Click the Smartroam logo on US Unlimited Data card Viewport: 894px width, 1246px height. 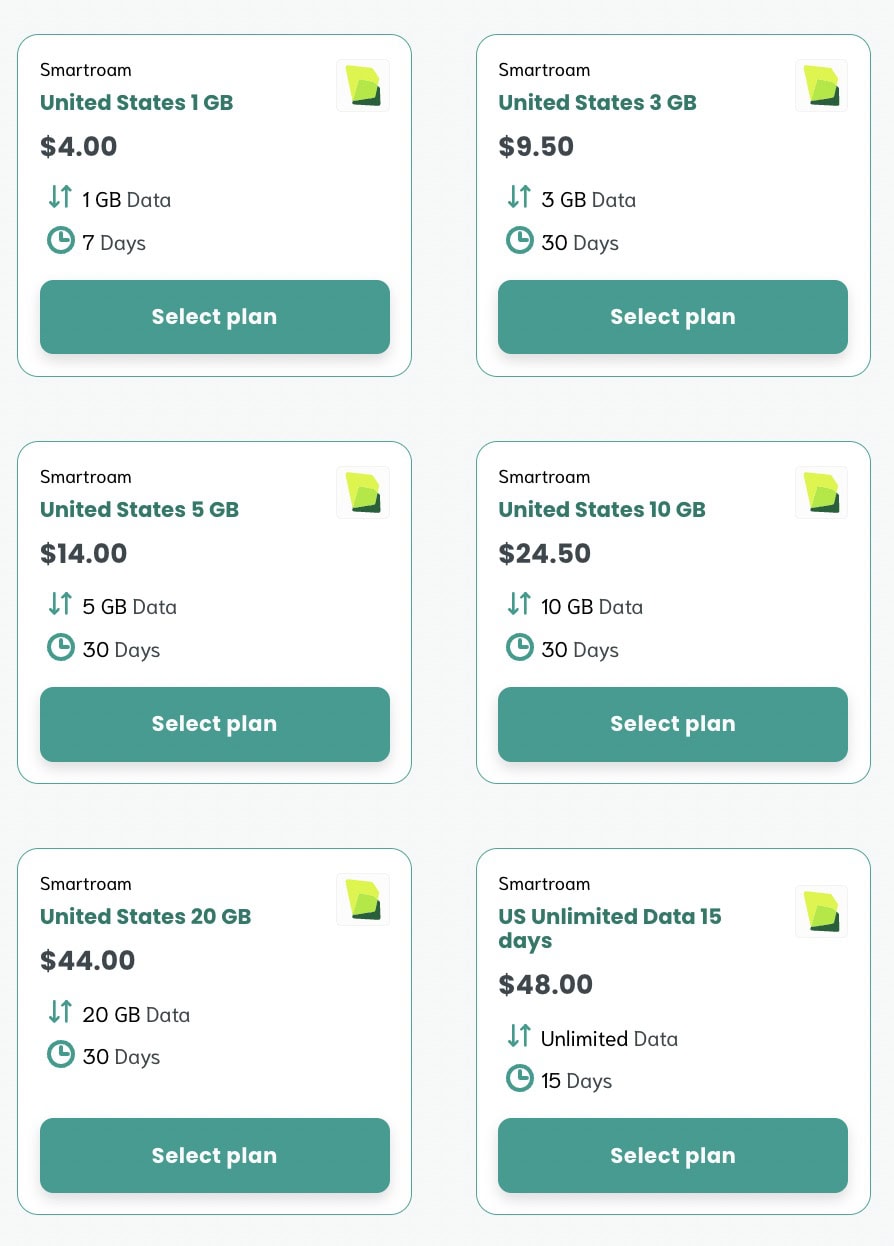point(821,911)
